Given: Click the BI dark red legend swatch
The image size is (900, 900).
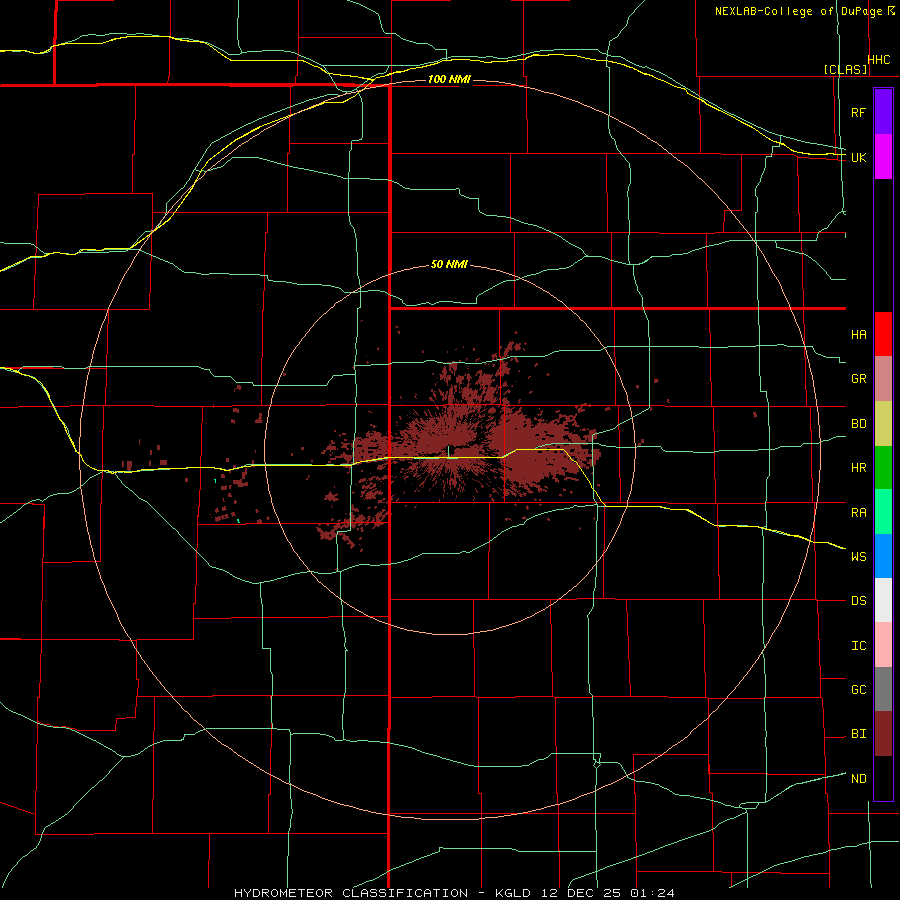Looking at the screenshot, I should tap(883, 734).
